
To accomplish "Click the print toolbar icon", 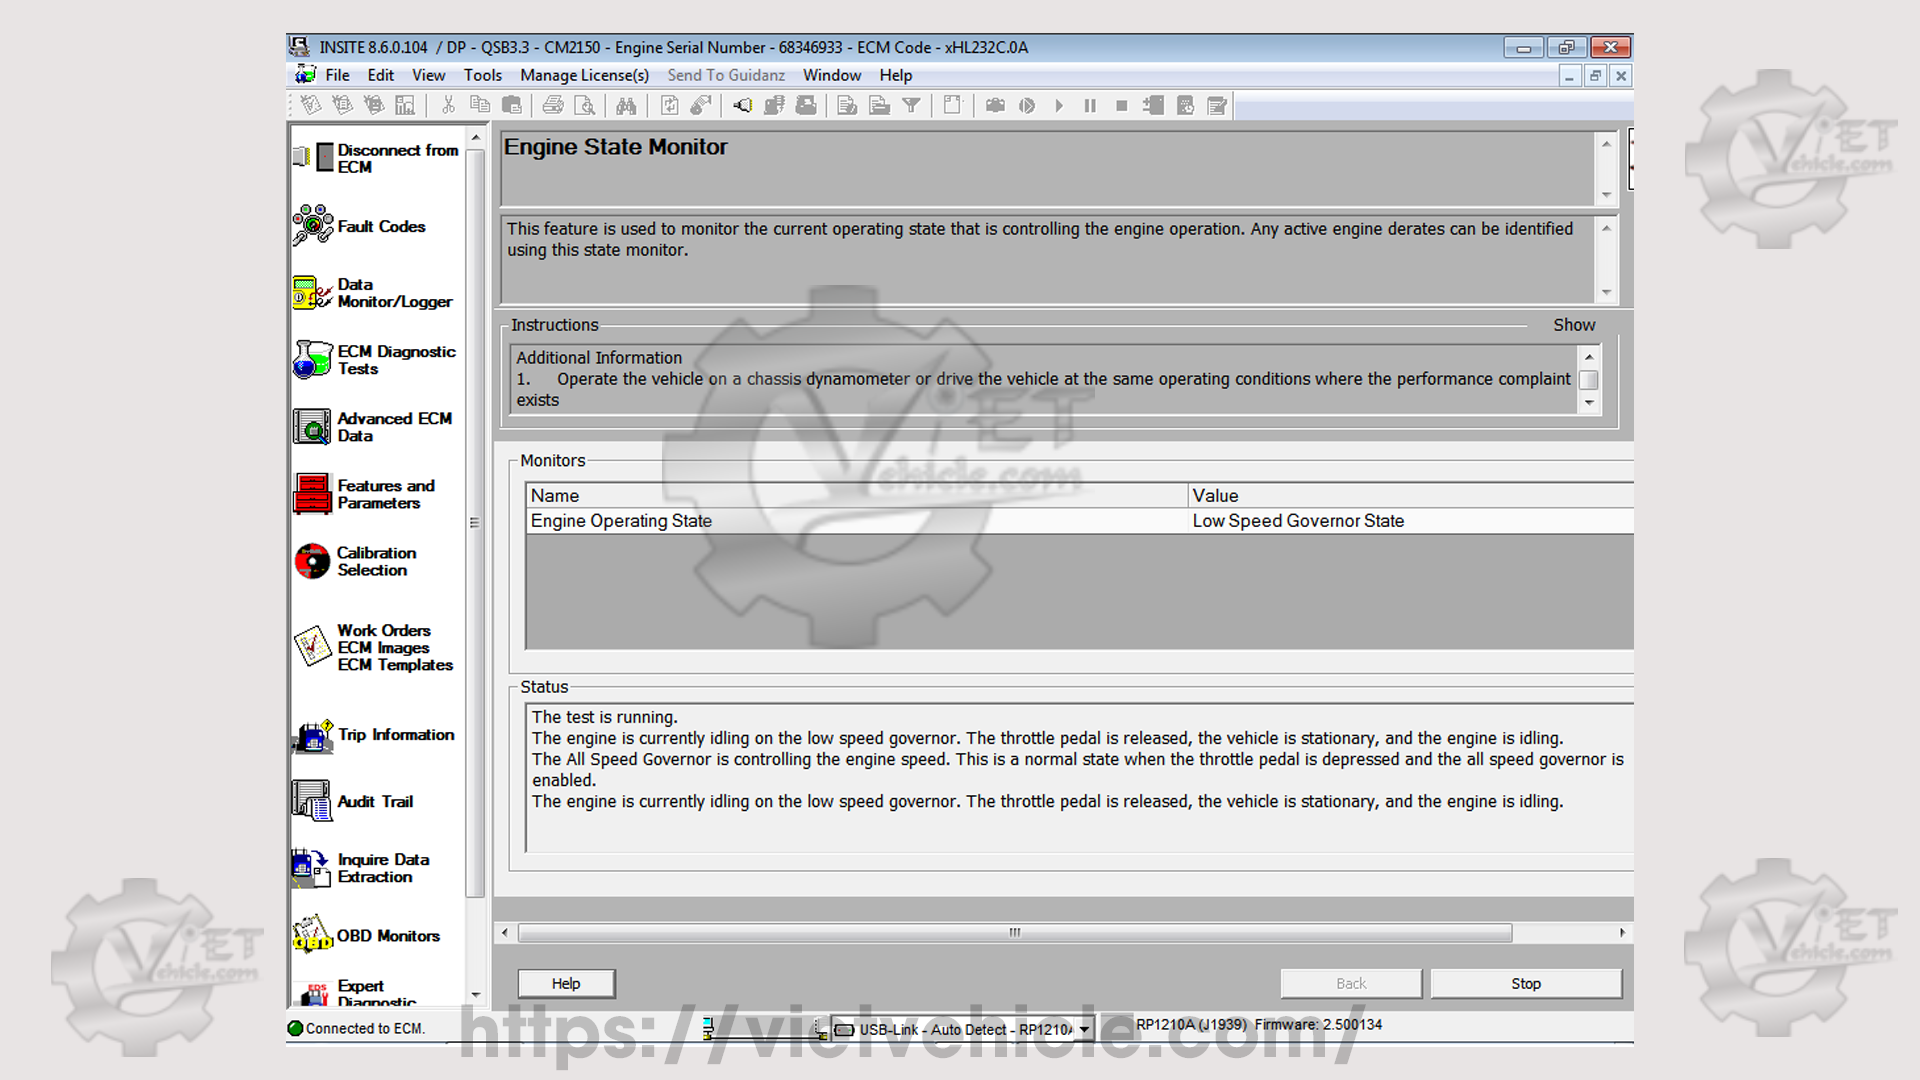I will pyautogui.click(x=553, y=106).
